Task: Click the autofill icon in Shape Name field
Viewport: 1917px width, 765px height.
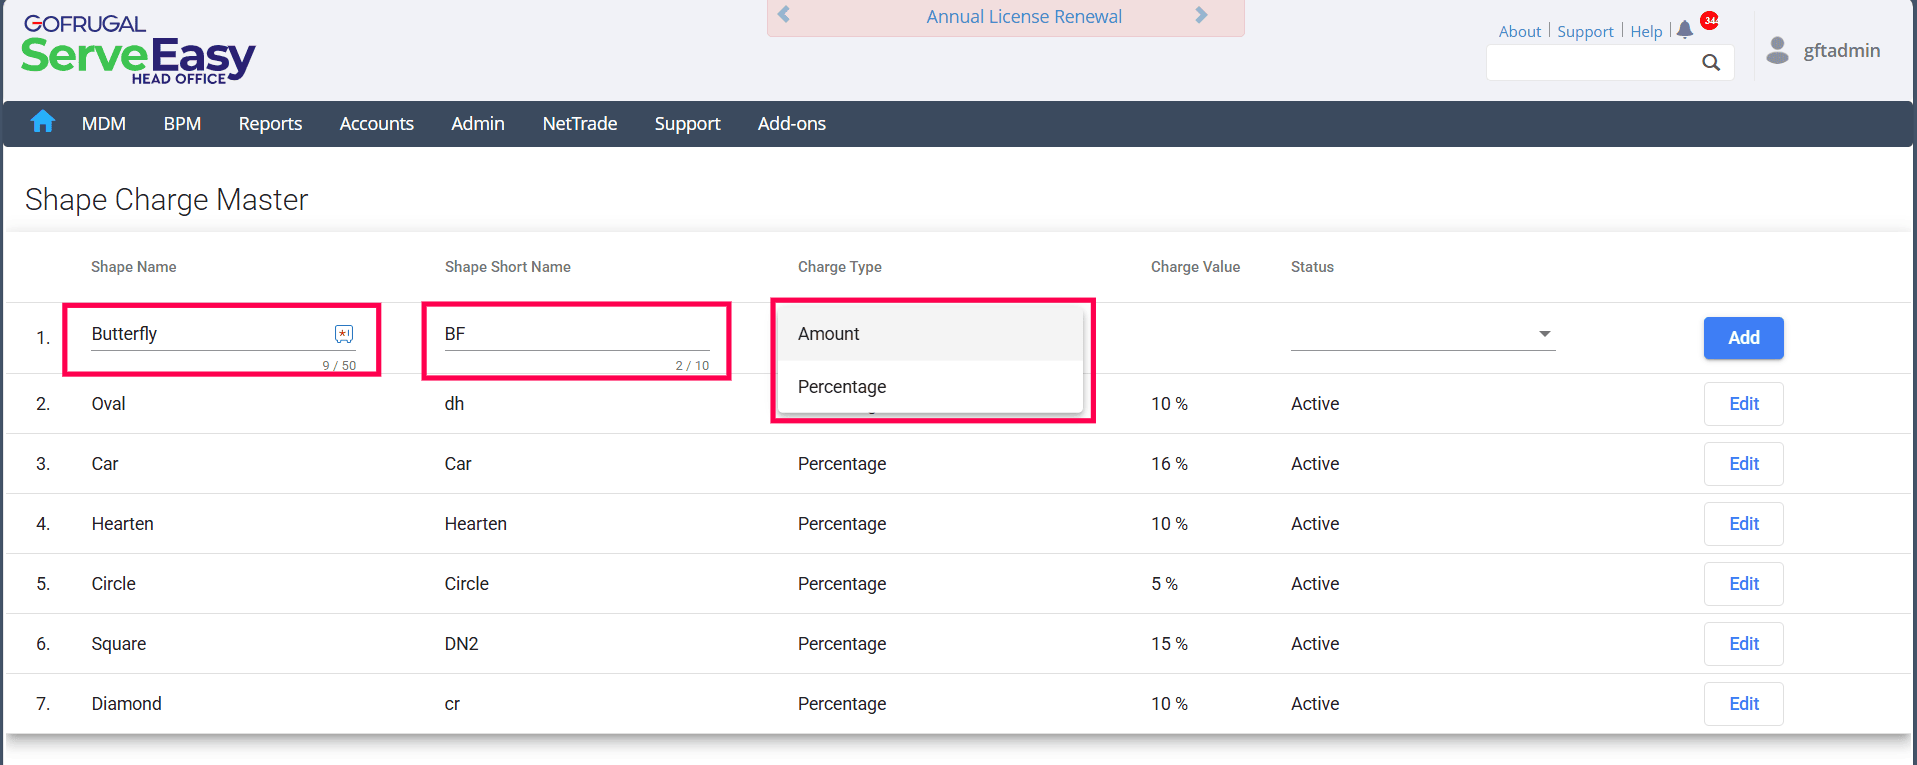Action: click(x=344, y=334)
